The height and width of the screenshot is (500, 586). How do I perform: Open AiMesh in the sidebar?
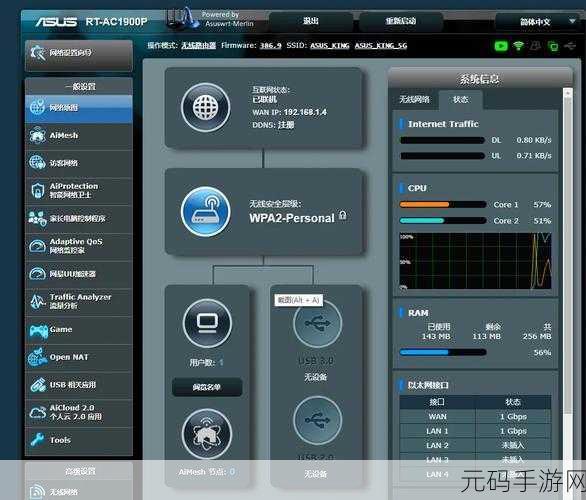point(79,136)
